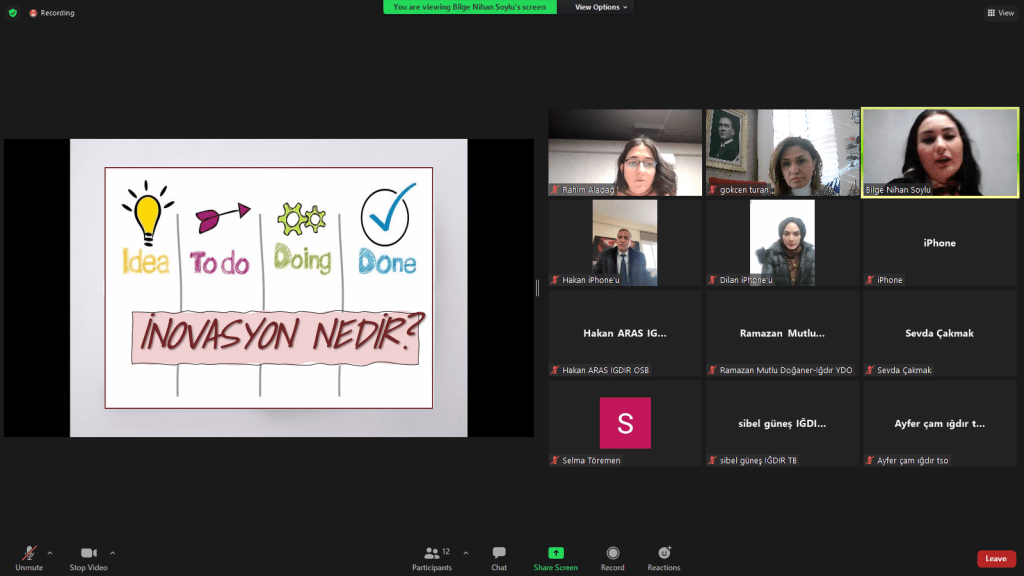Select gokcen turan's video tile
The height and width of the screenshot is (576, 1024).
pos(782,152)
